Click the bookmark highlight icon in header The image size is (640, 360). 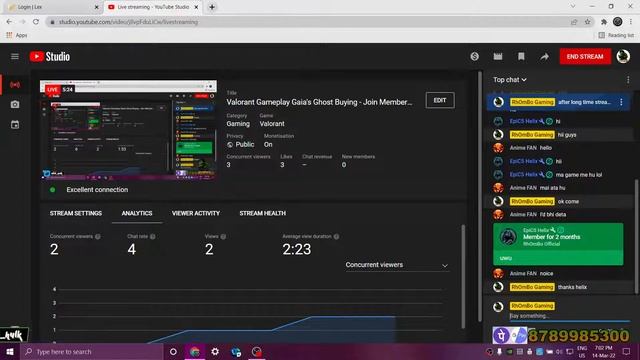(x=521, y=56)
